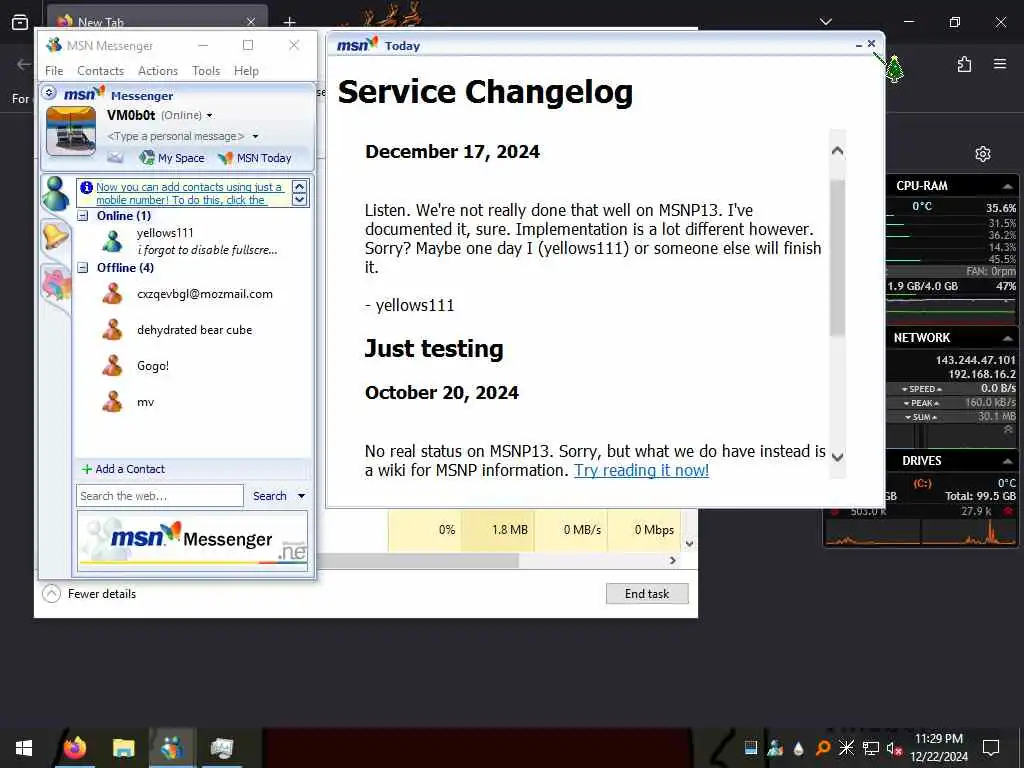
Task: Open File Explorer from the taskbar
Action: coord(123,748)
